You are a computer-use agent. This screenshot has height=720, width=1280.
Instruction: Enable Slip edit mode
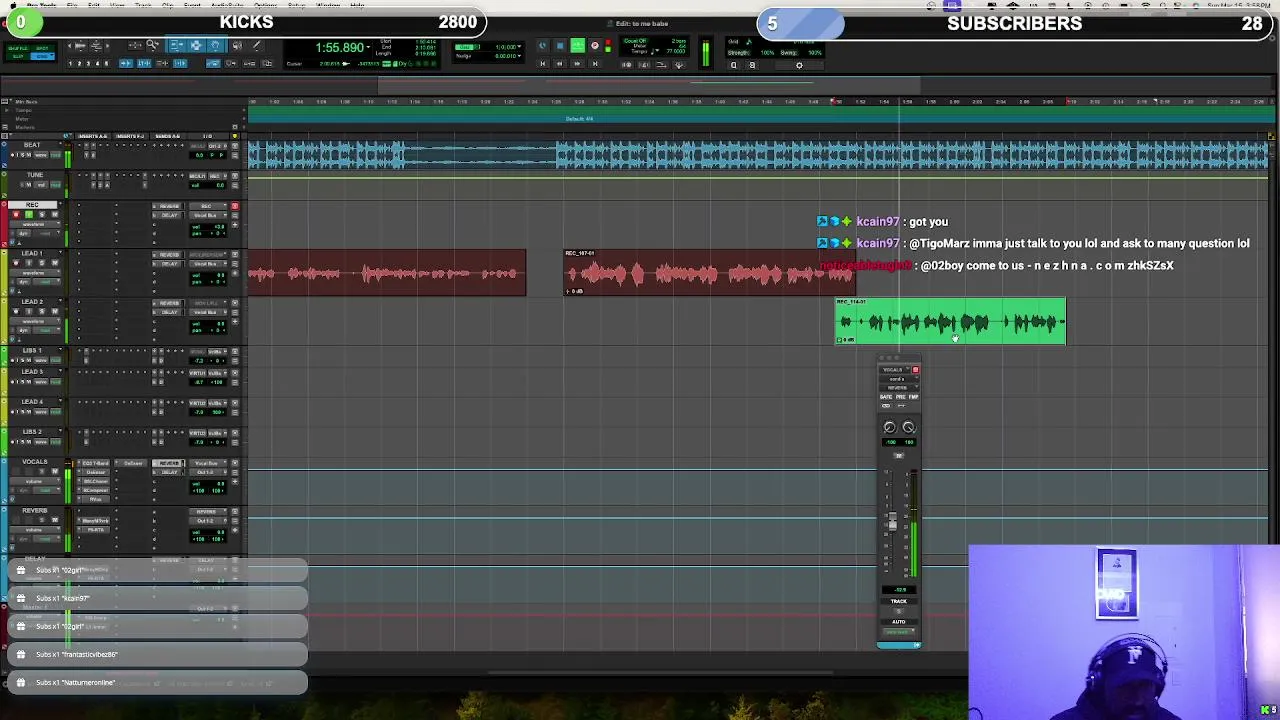coord(18,56)
